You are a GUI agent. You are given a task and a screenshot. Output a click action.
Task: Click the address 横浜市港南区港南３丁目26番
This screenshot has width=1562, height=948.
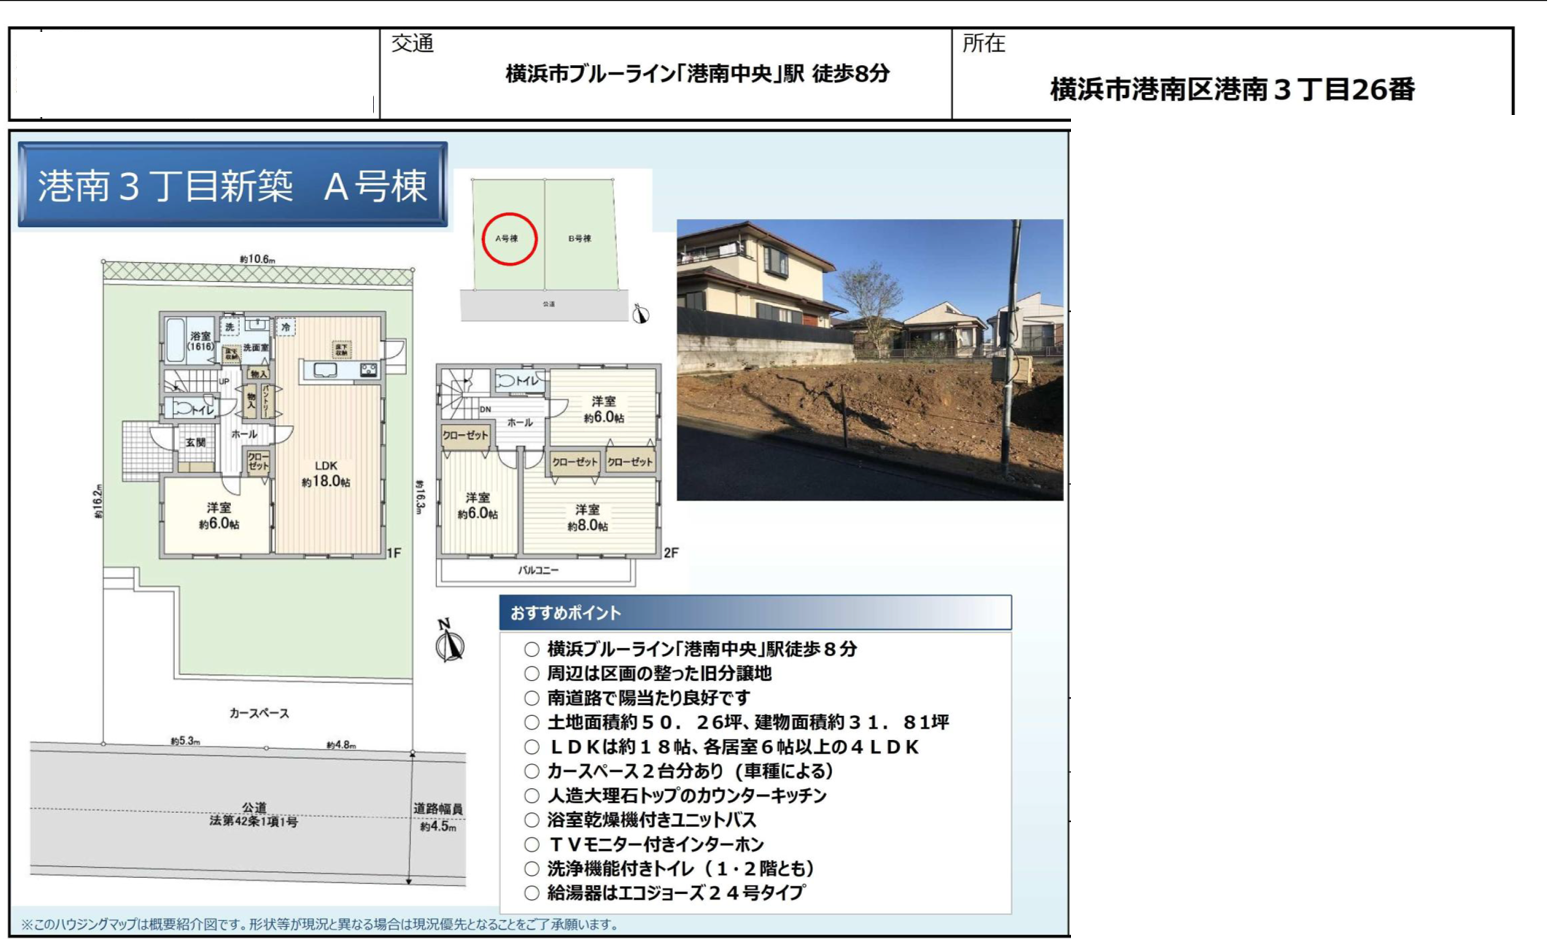pos(1232,89)
